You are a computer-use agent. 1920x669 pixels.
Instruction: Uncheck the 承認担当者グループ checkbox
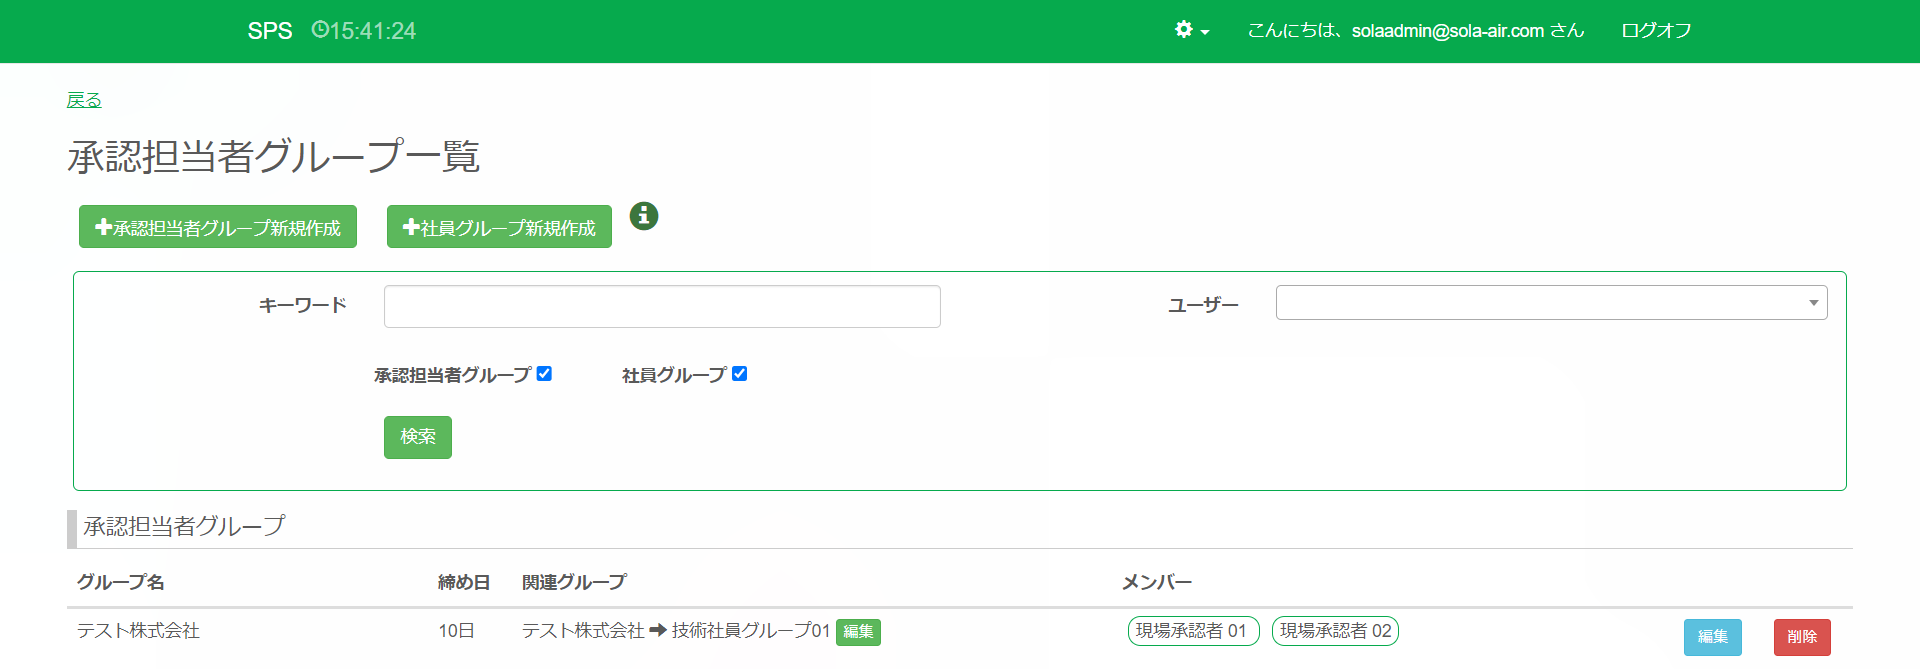[544, 374]
